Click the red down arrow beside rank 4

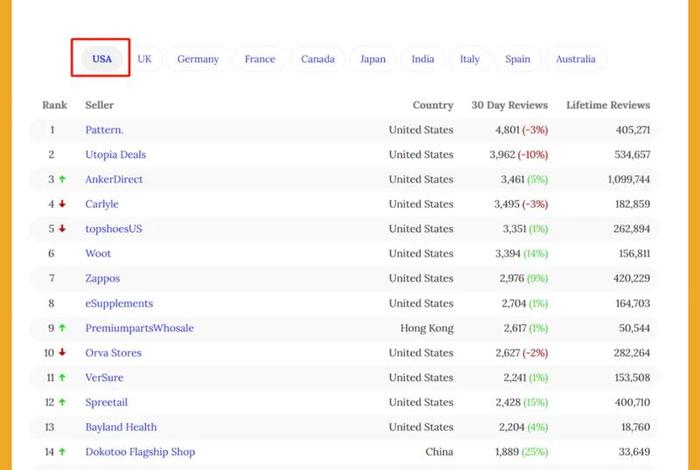tap(62, 204)
